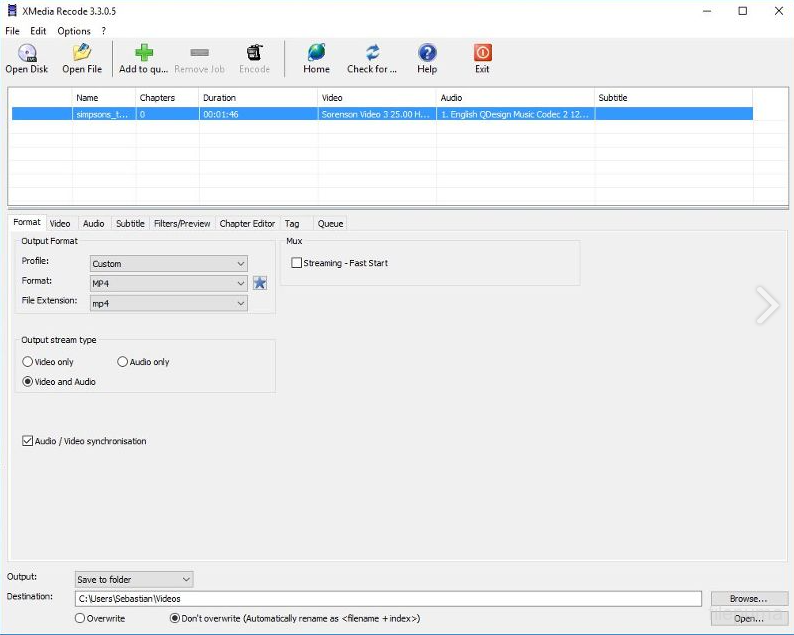Image resolution: width=794 pixels, height=635 pixels.
Task: Click the Browse... button
Action: (748, 599)
